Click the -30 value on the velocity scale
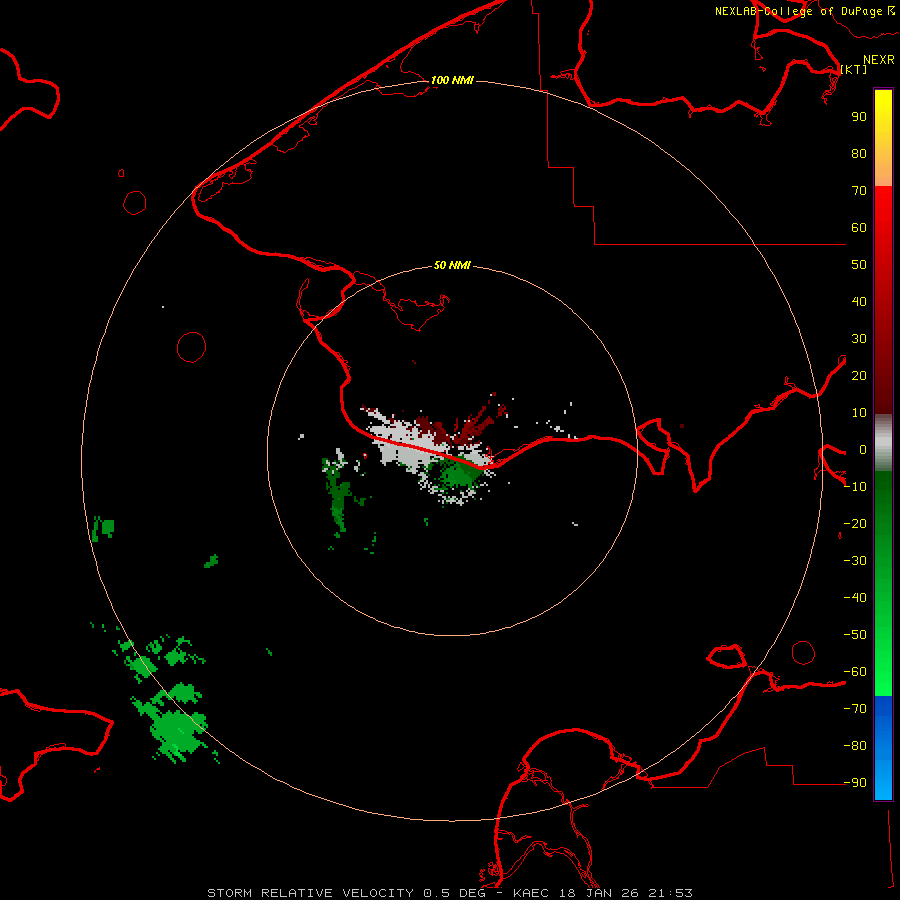The width and height of the screenshot is (900, 900). coord(855,561)
